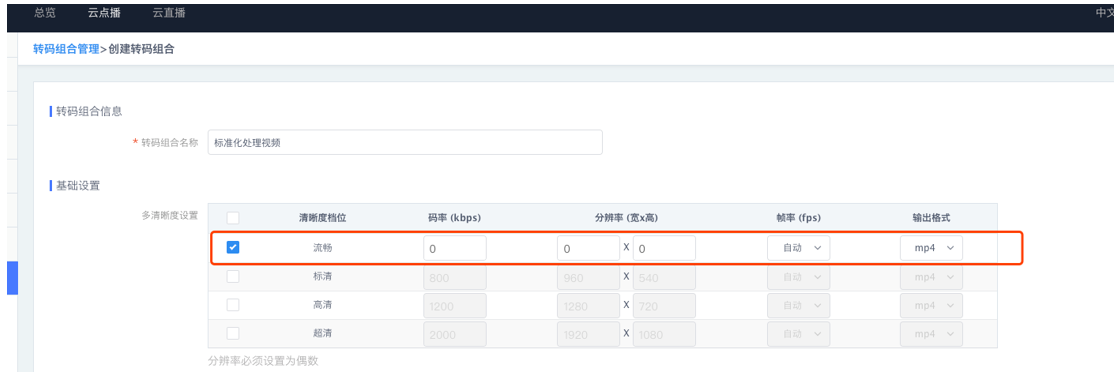Click the 清晰度档位 column header

(322, 218)
